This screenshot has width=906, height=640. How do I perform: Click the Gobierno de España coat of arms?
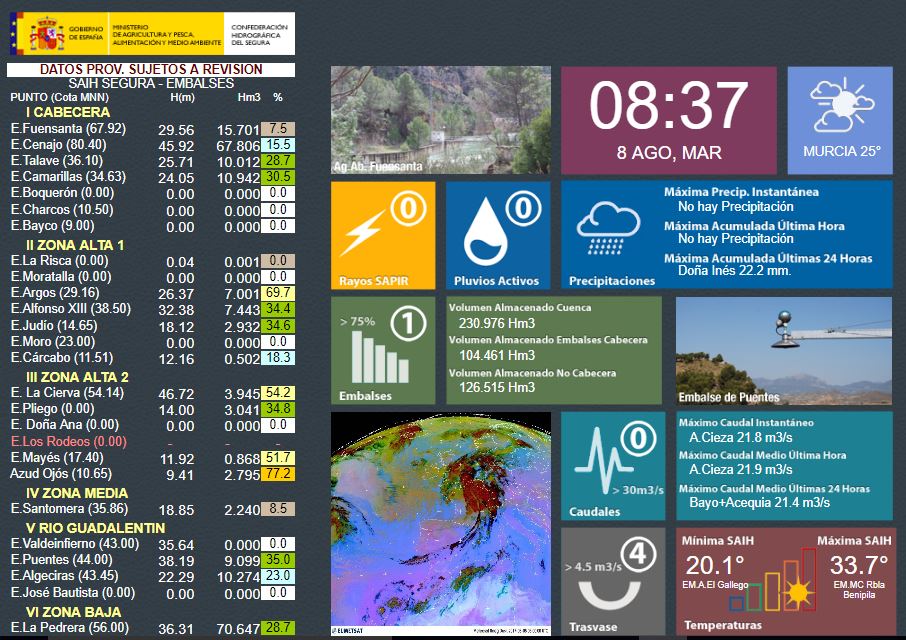click(x=47, y=34)
